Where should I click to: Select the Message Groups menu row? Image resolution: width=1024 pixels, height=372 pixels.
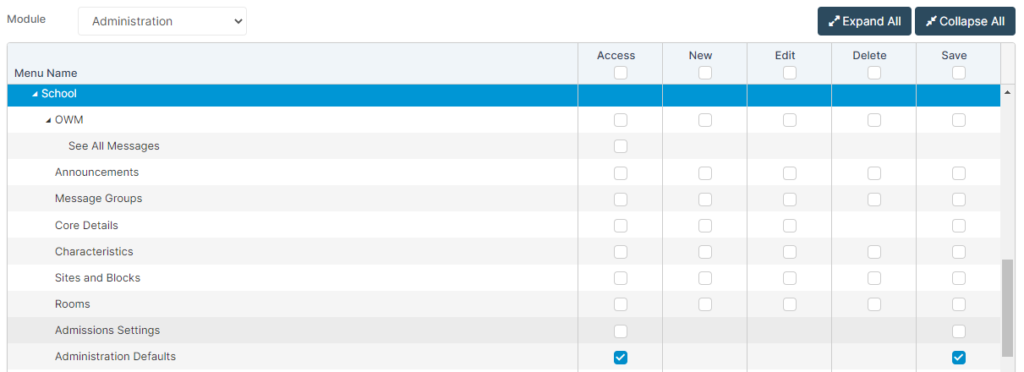pos(504,198)
